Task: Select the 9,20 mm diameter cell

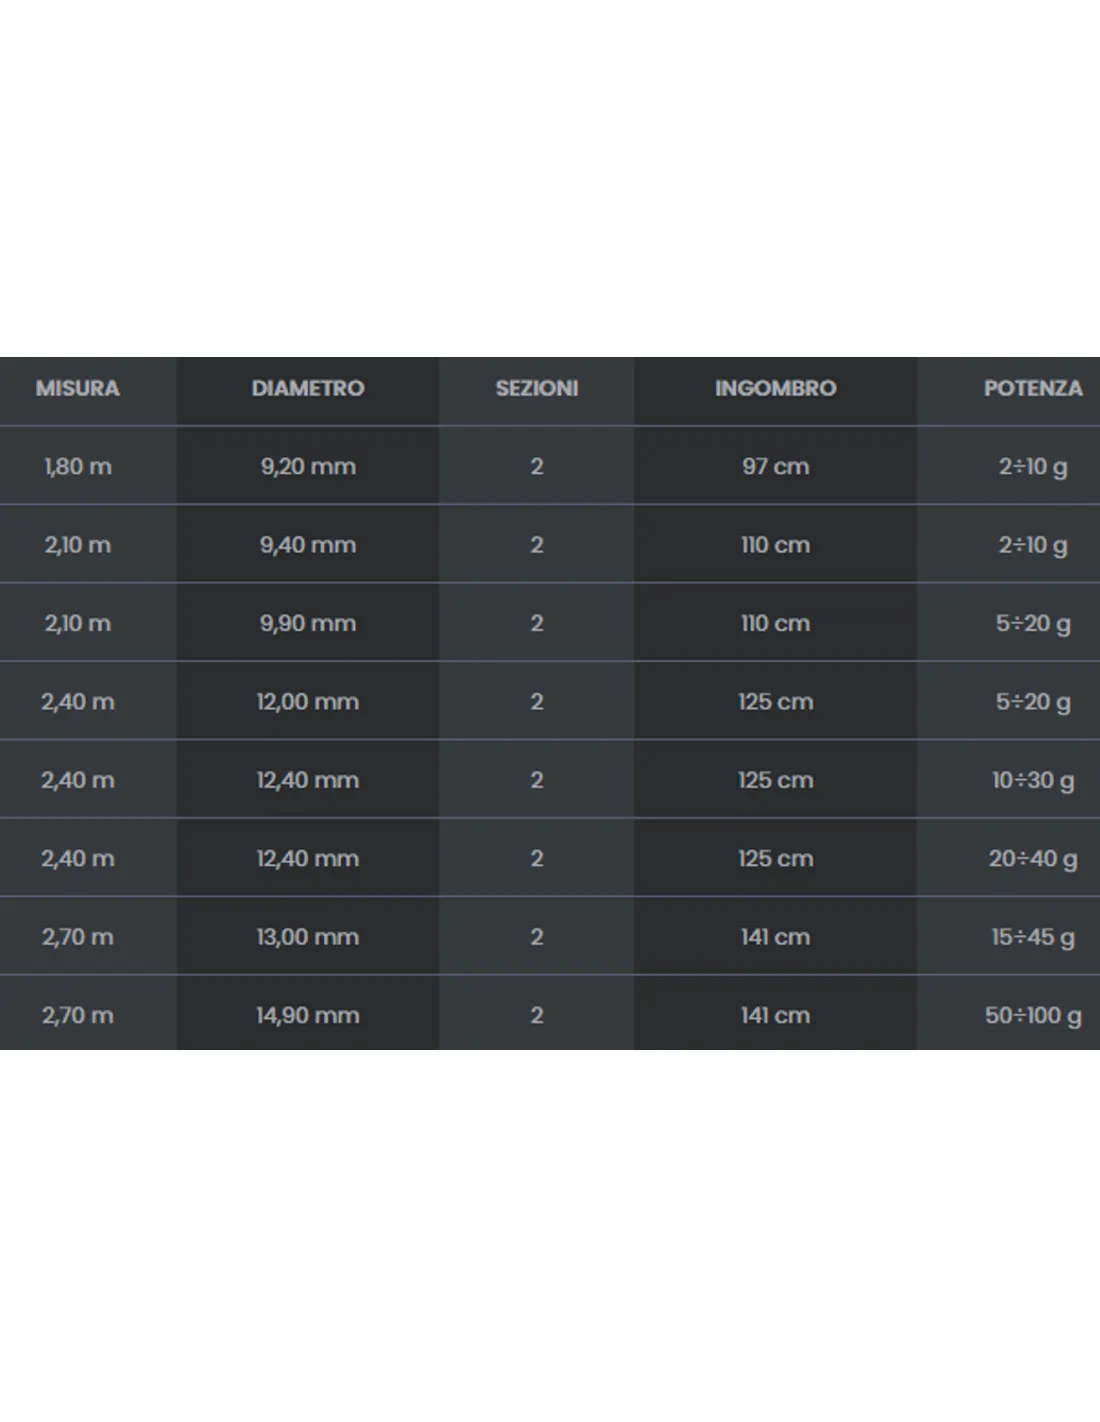Action: coord(308,466)
